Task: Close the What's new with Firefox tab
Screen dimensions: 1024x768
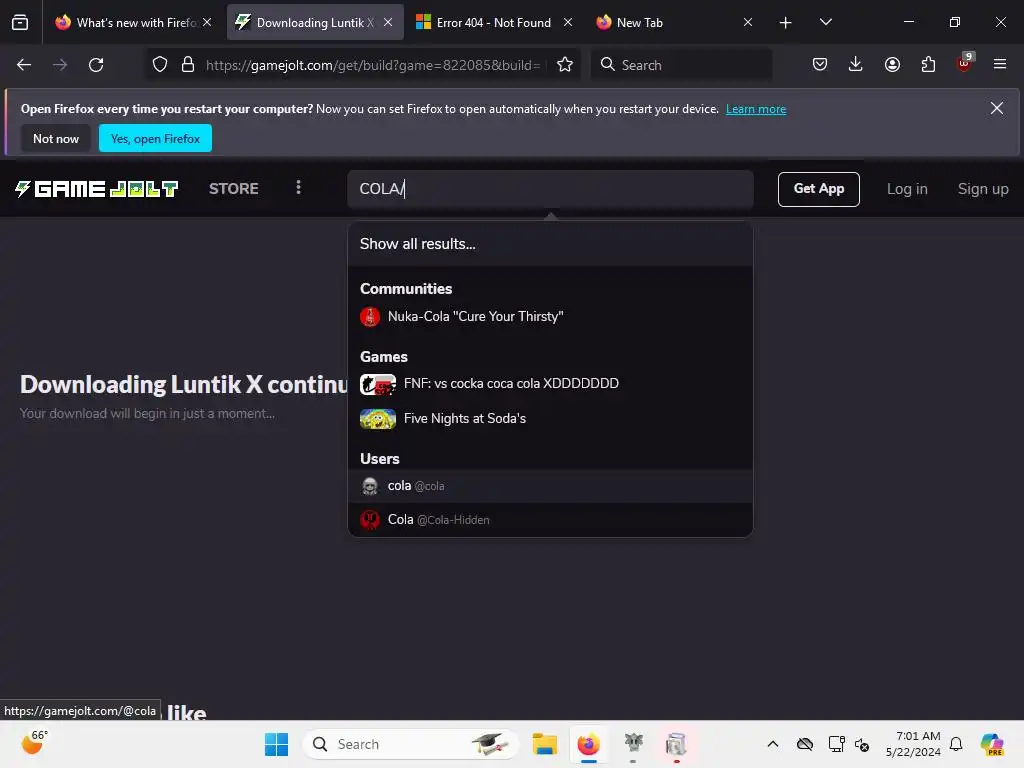Action: click(x=207, y=22)
